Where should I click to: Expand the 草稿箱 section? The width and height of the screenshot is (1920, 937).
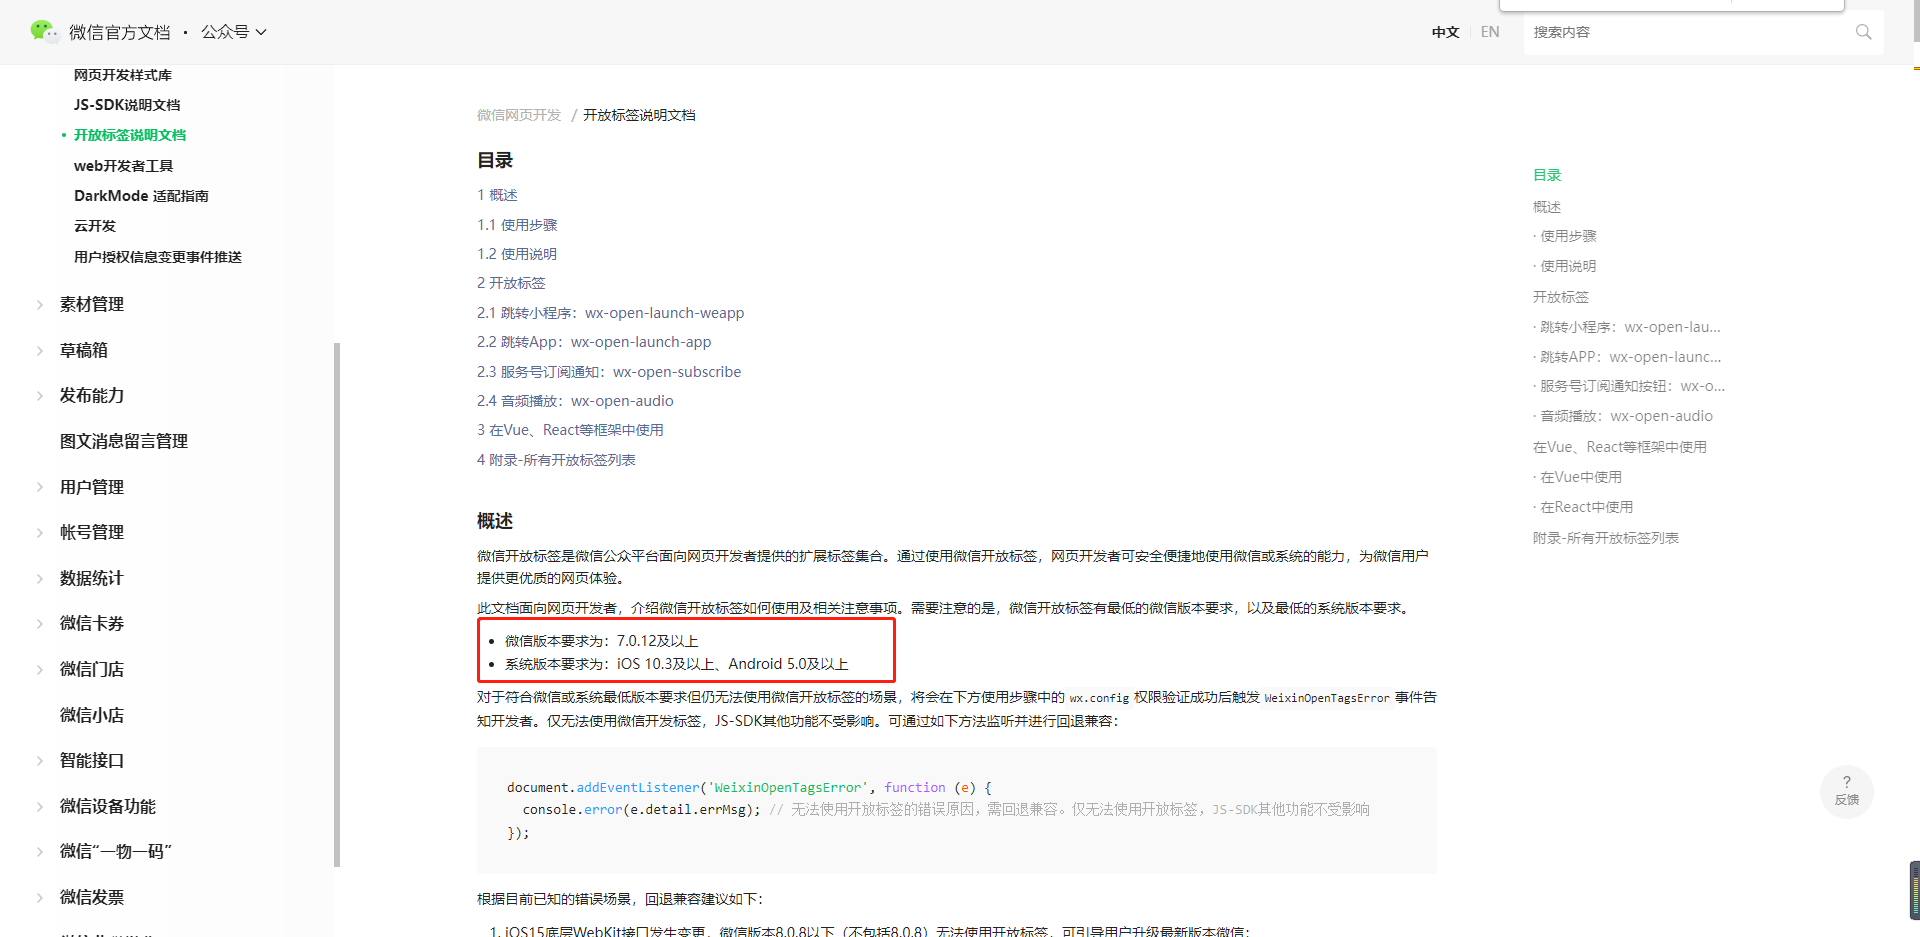tap(83, 350)
